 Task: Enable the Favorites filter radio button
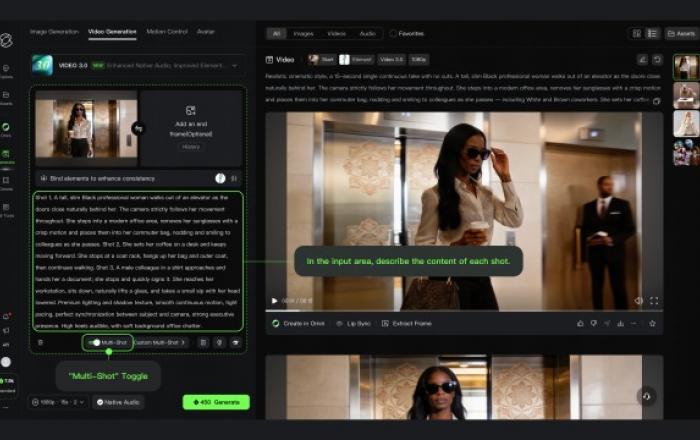tap(393, 33)
